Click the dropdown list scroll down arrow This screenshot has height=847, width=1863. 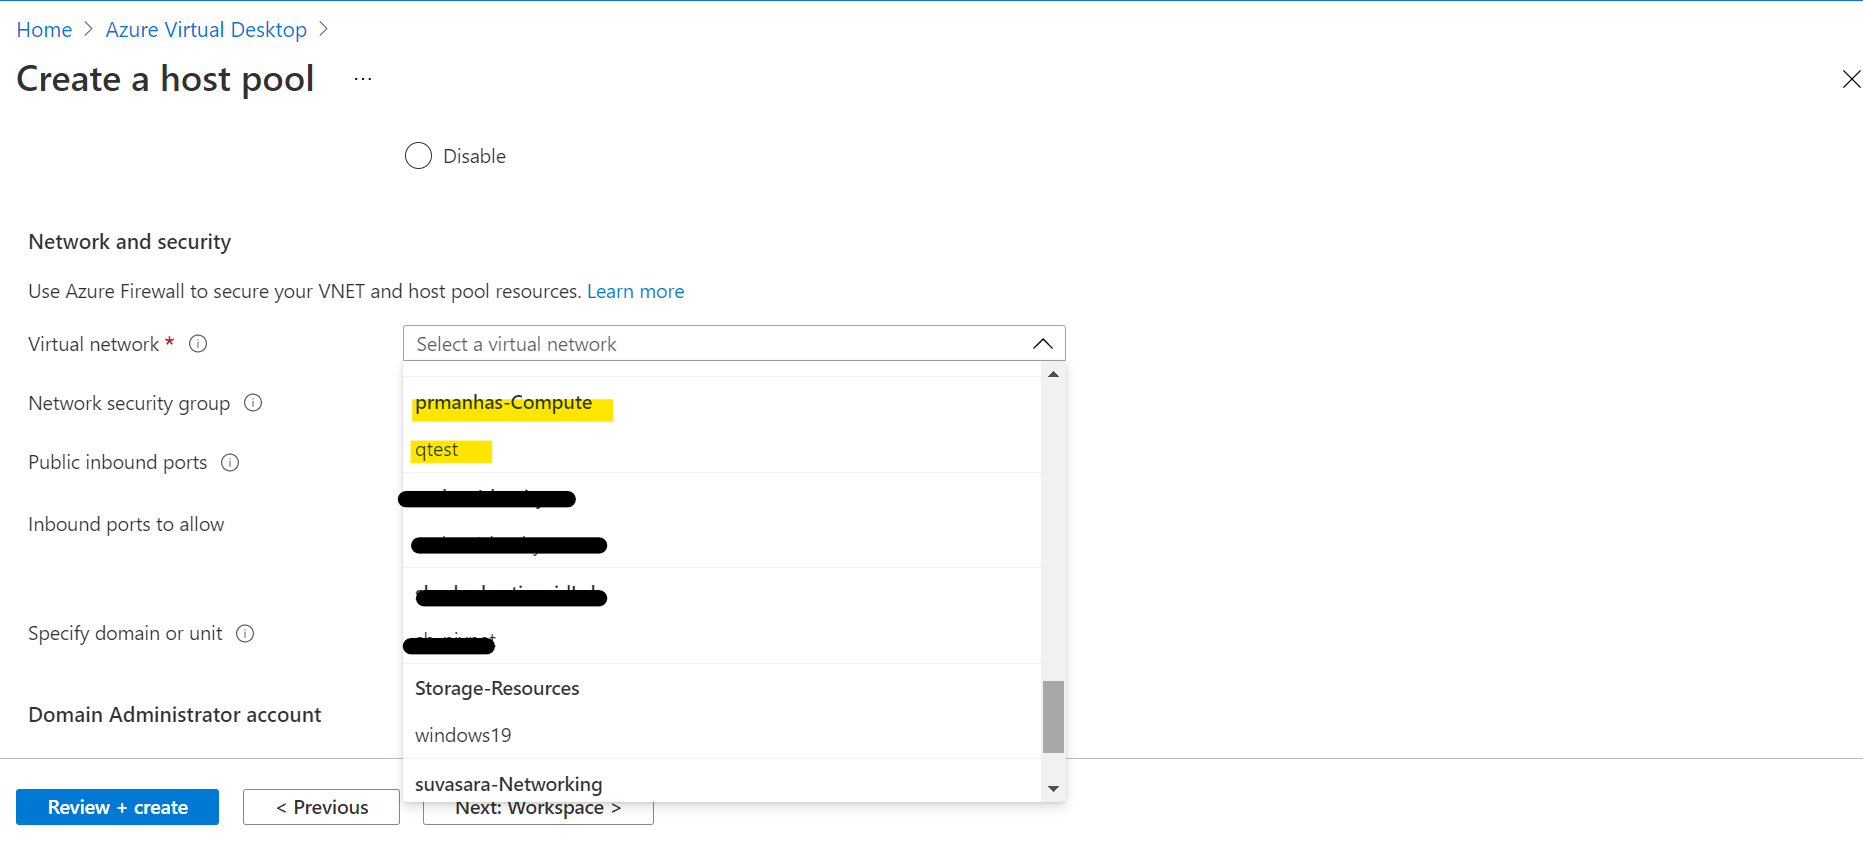coord(1053,789)
